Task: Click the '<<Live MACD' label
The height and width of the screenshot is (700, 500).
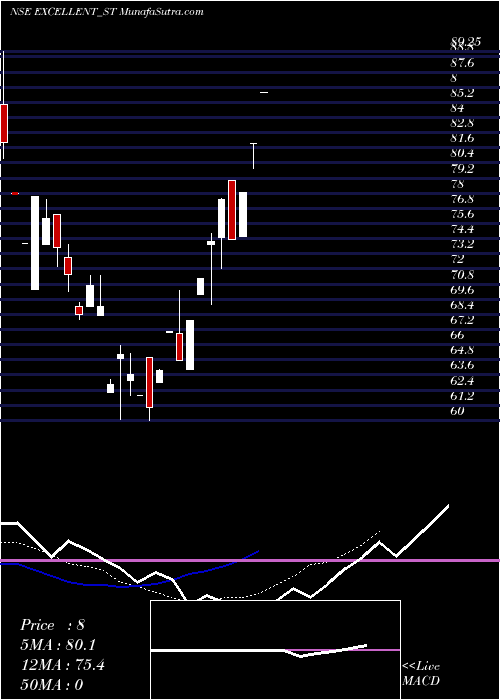Action: pos(421,674)
